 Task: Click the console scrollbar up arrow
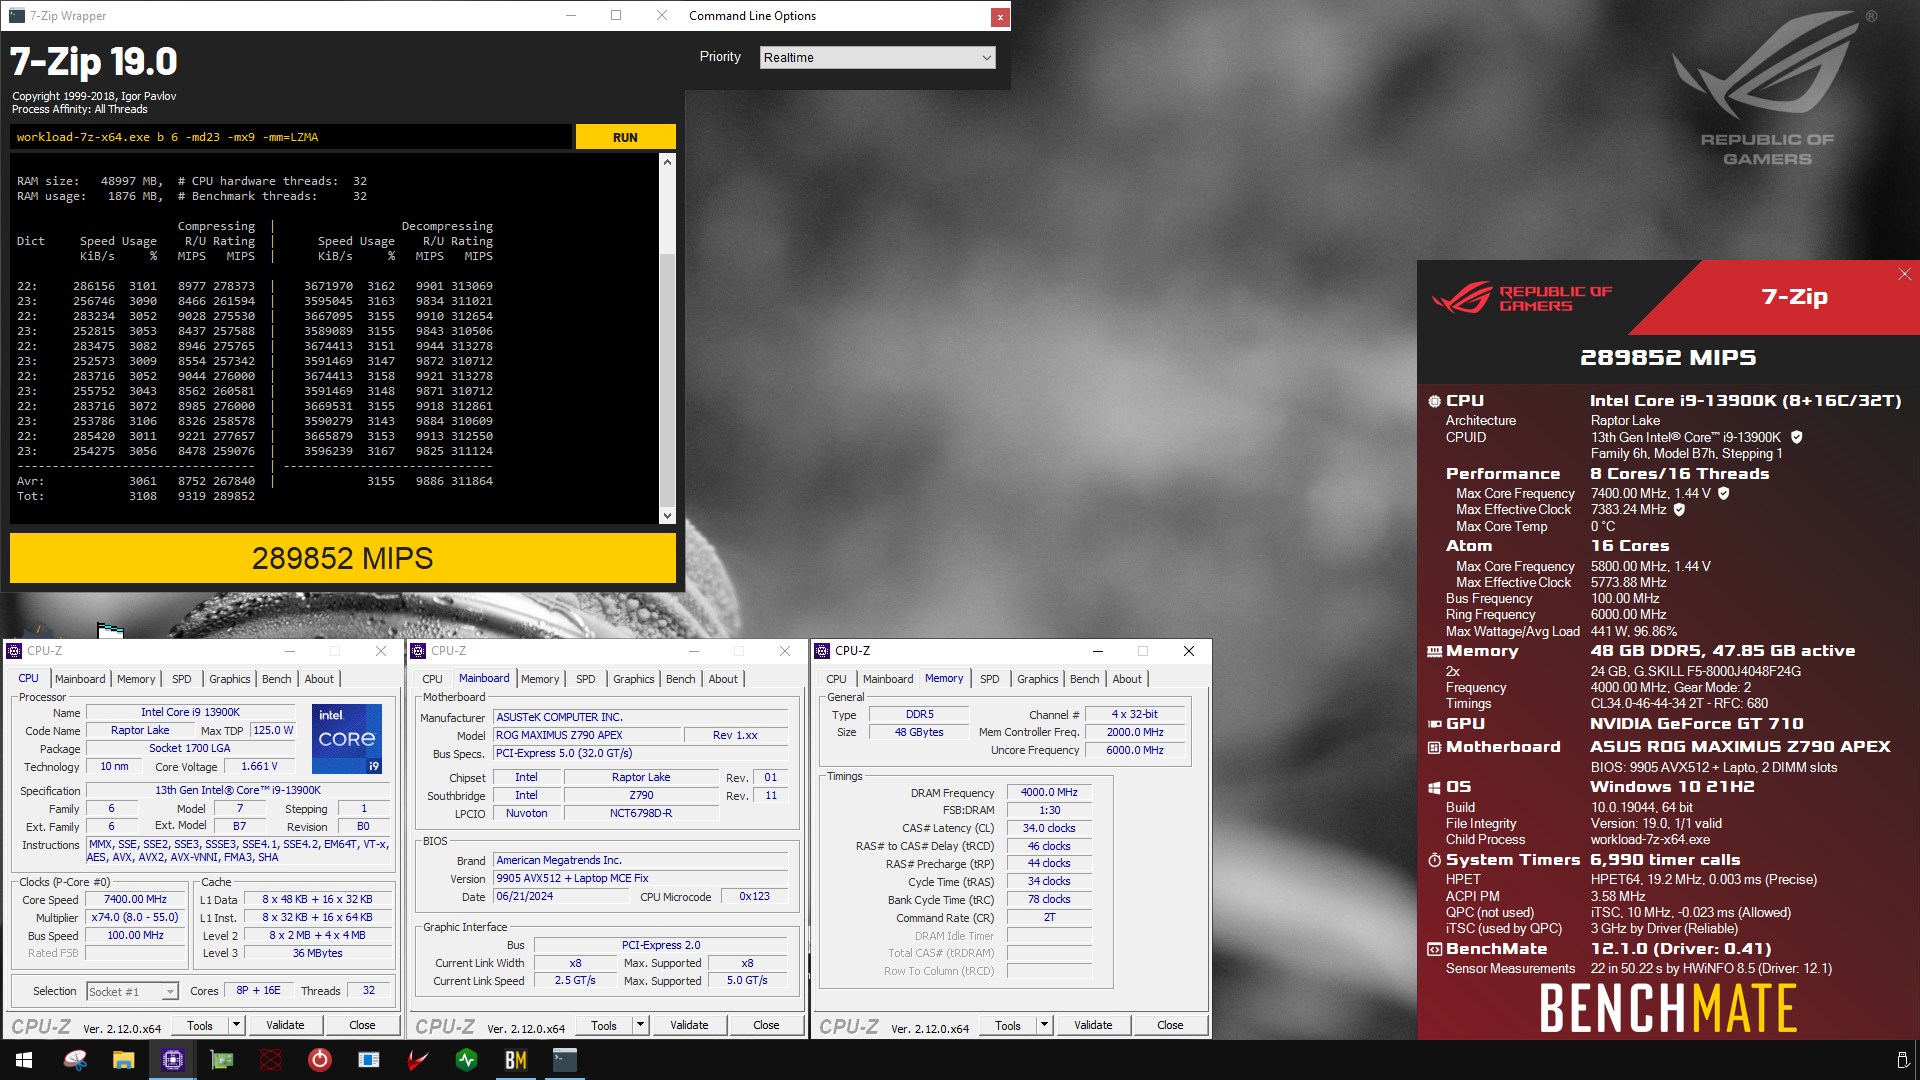[667, 161]
